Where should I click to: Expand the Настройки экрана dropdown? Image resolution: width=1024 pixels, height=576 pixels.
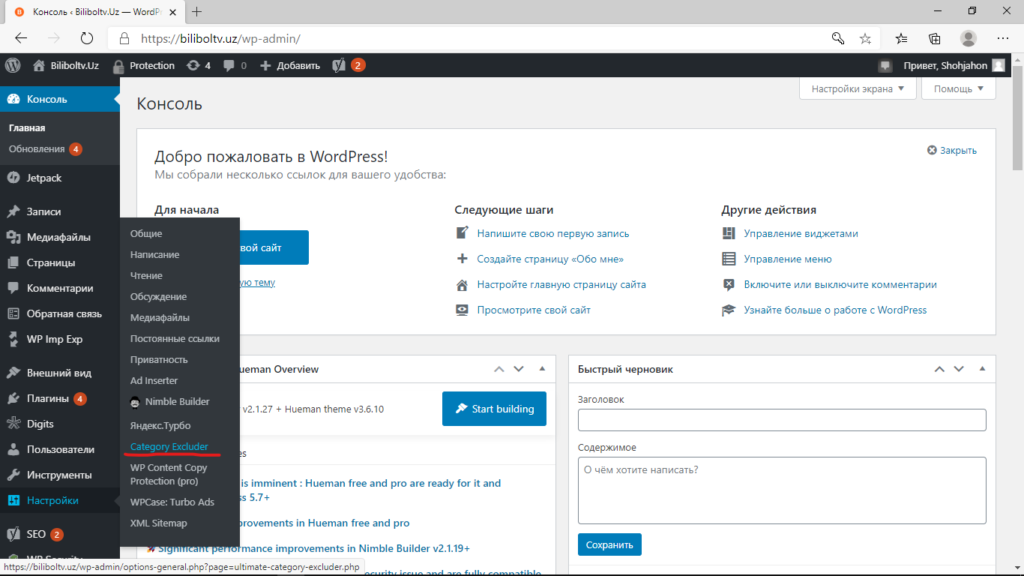tap(858, 88)
